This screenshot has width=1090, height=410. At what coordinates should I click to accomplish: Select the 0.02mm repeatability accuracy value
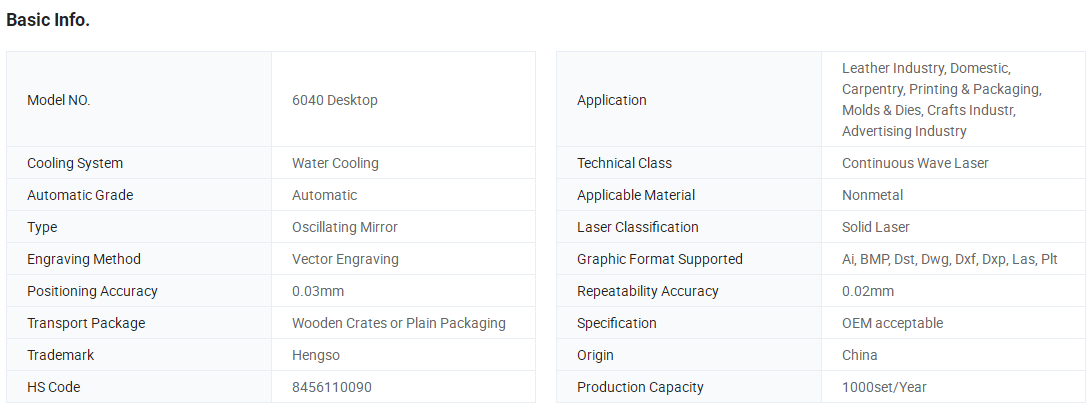[x=868, y=291]
